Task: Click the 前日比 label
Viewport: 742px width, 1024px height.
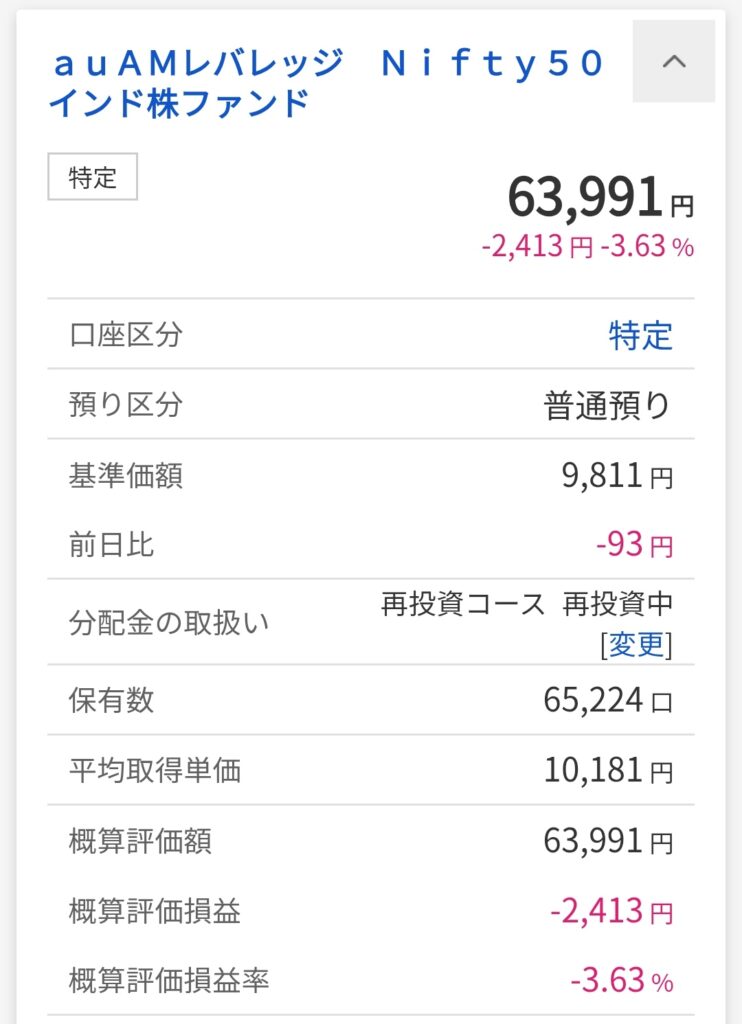Action: tap(112, 546)
